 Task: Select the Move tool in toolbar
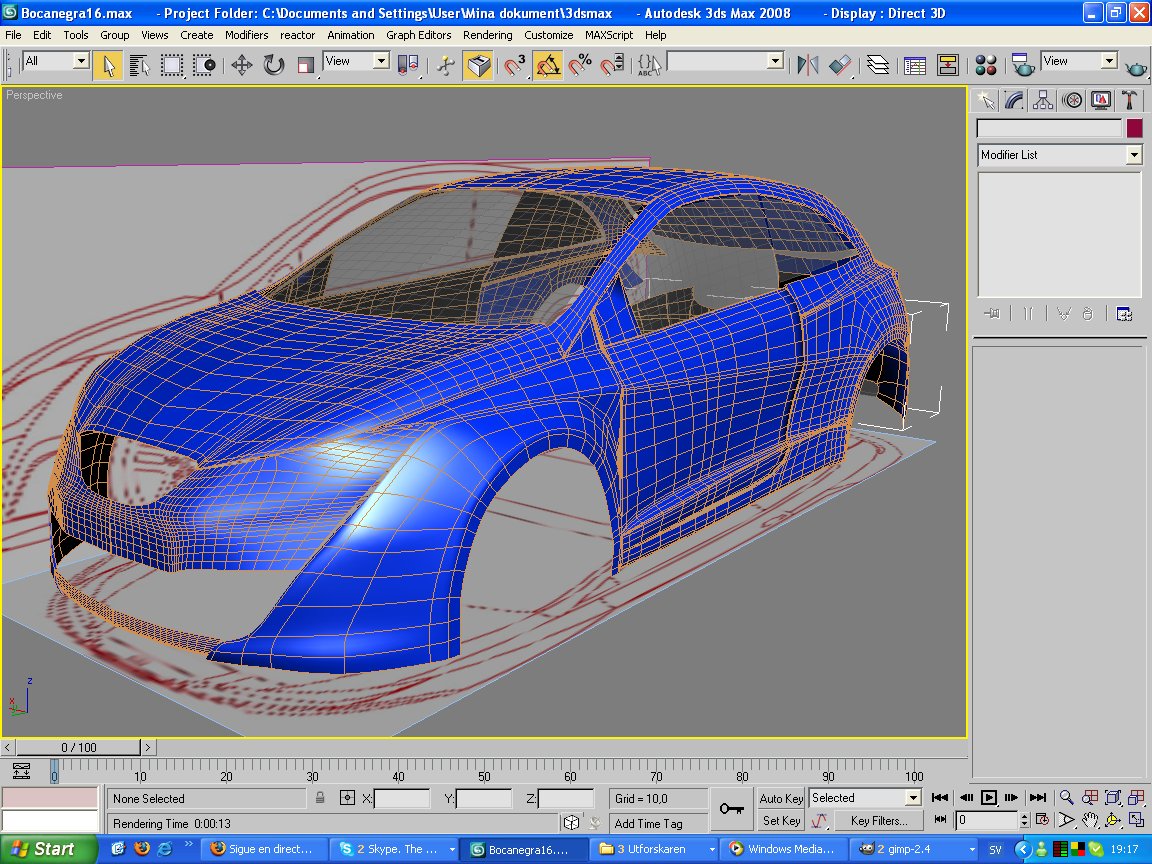(241, 66)
